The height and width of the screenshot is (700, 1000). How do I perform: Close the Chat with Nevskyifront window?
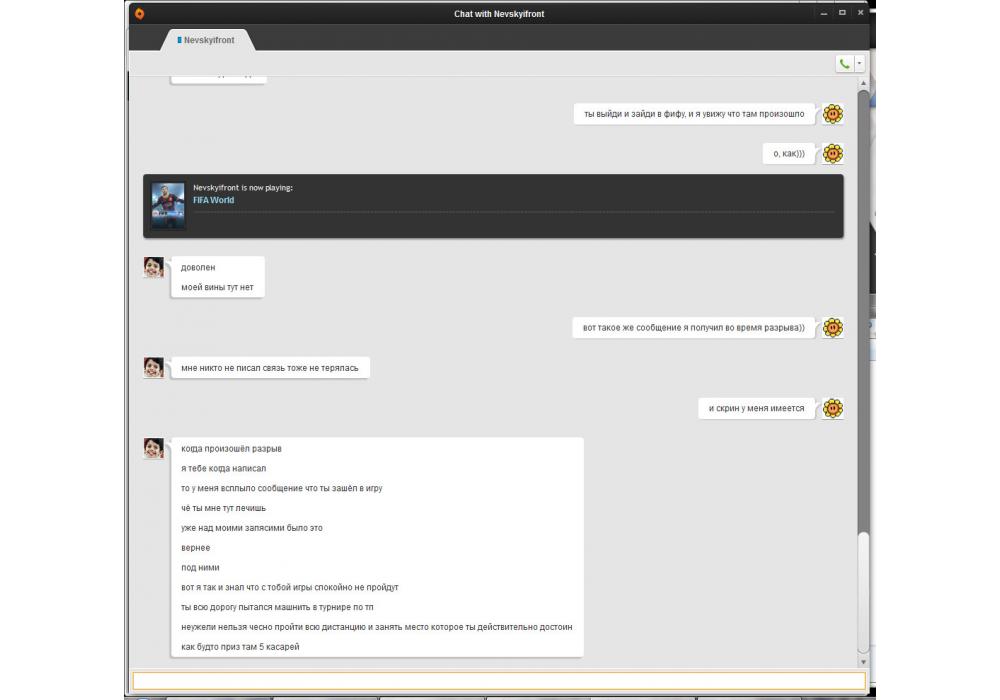[x=860, y=13]
